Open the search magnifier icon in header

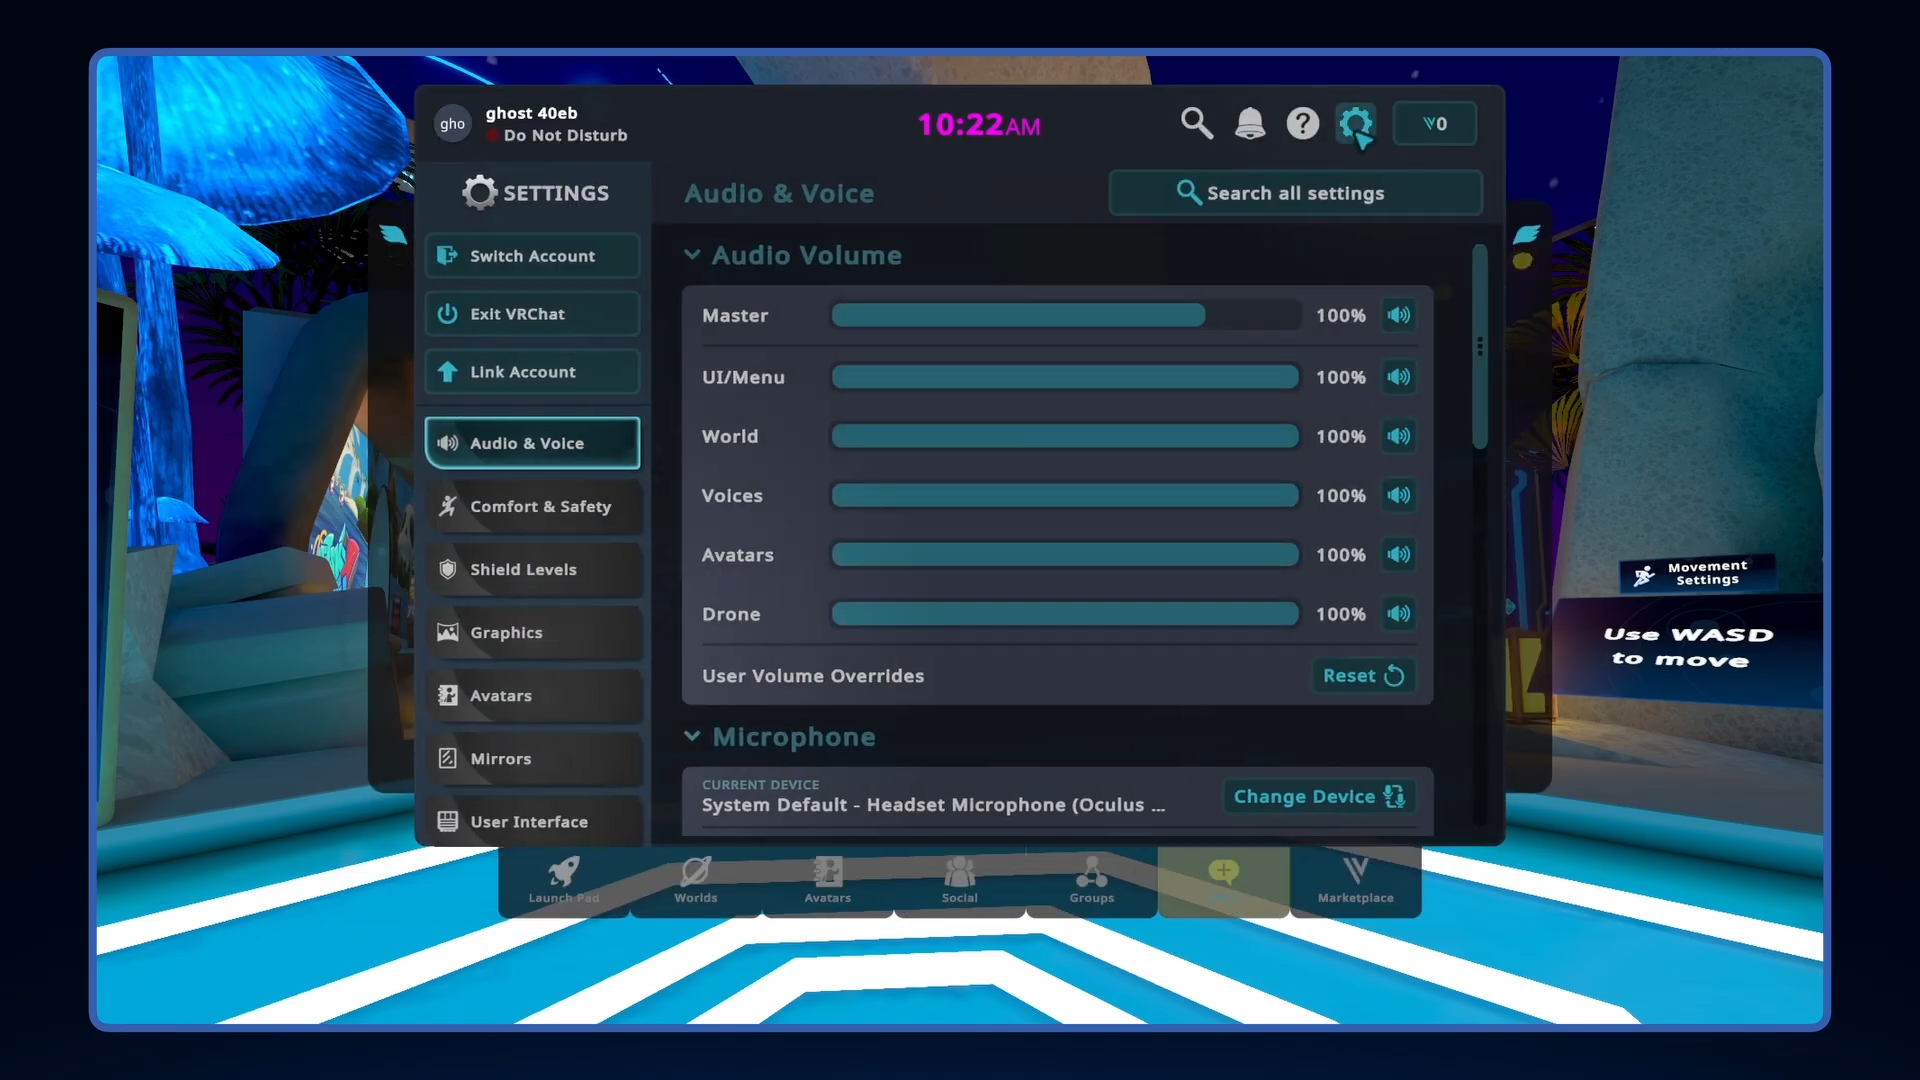tap(1196, 123)
